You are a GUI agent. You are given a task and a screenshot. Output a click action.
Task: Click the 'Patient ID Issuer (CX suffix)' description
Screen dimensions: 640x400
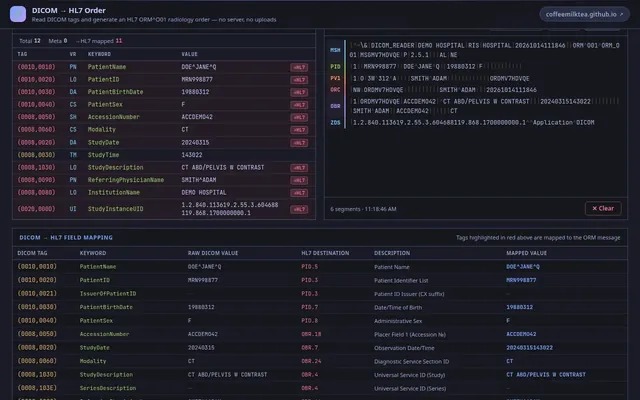409,294
